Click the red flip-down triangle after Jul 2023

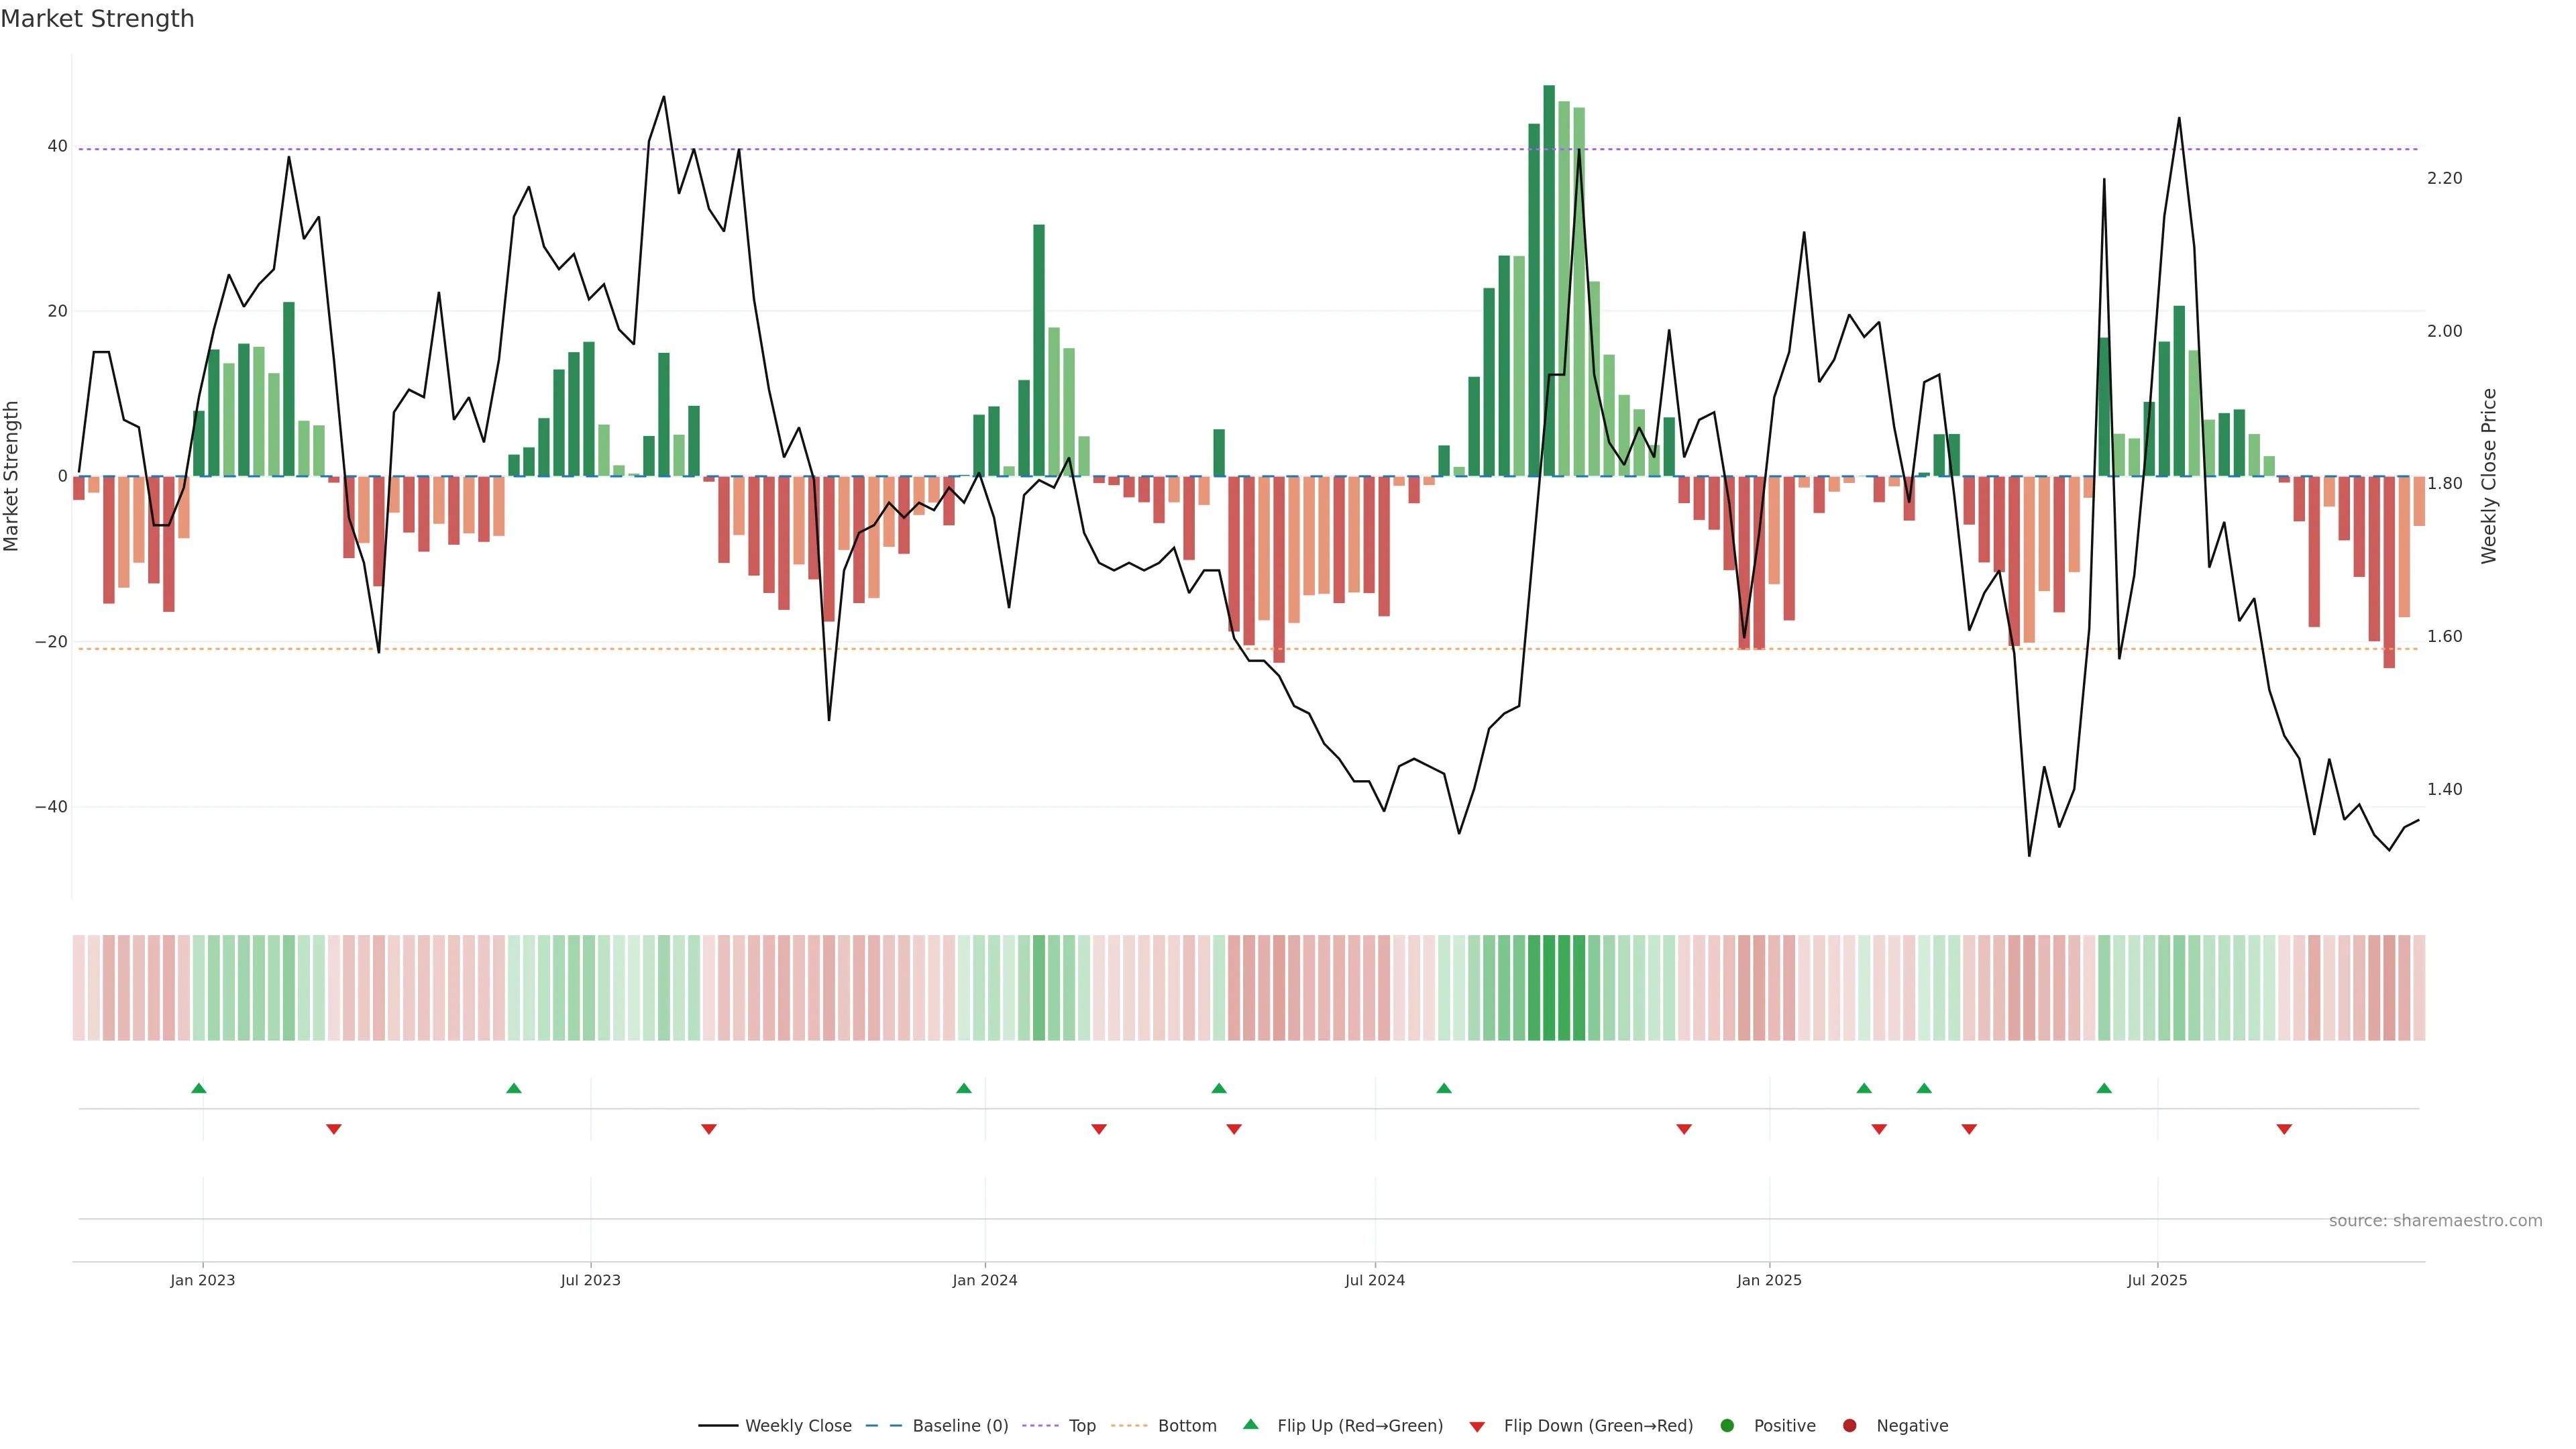pos(709,1129)
